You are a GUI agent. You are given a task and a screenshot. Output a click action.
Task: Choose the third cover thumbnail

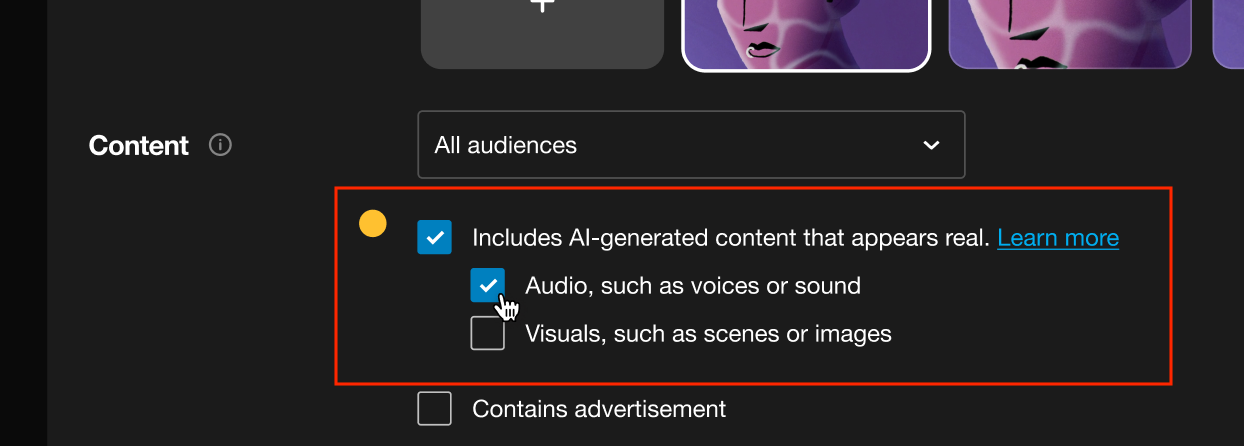pyautogui.click(x=1069, y=33)
